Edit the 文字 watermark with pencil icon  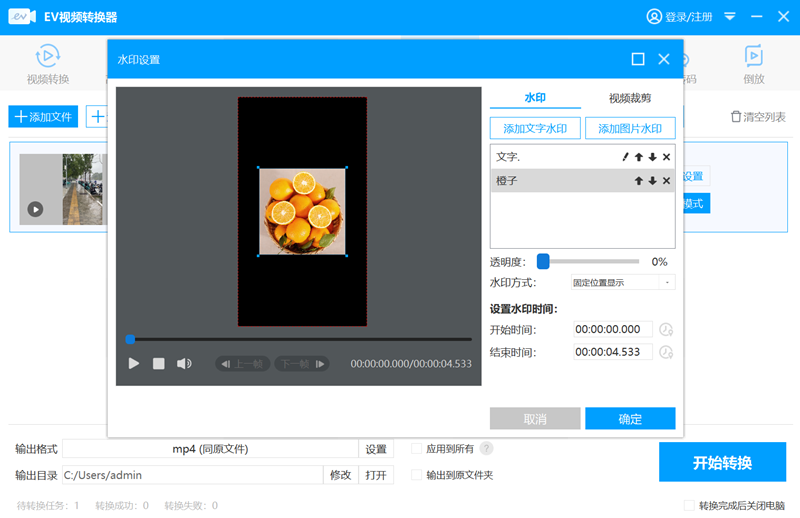pyautogui.click(x=626, y=157)
